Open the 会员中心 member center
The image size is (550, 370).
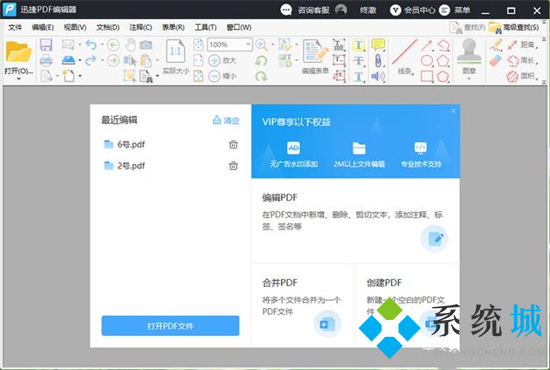click(413, 10)
